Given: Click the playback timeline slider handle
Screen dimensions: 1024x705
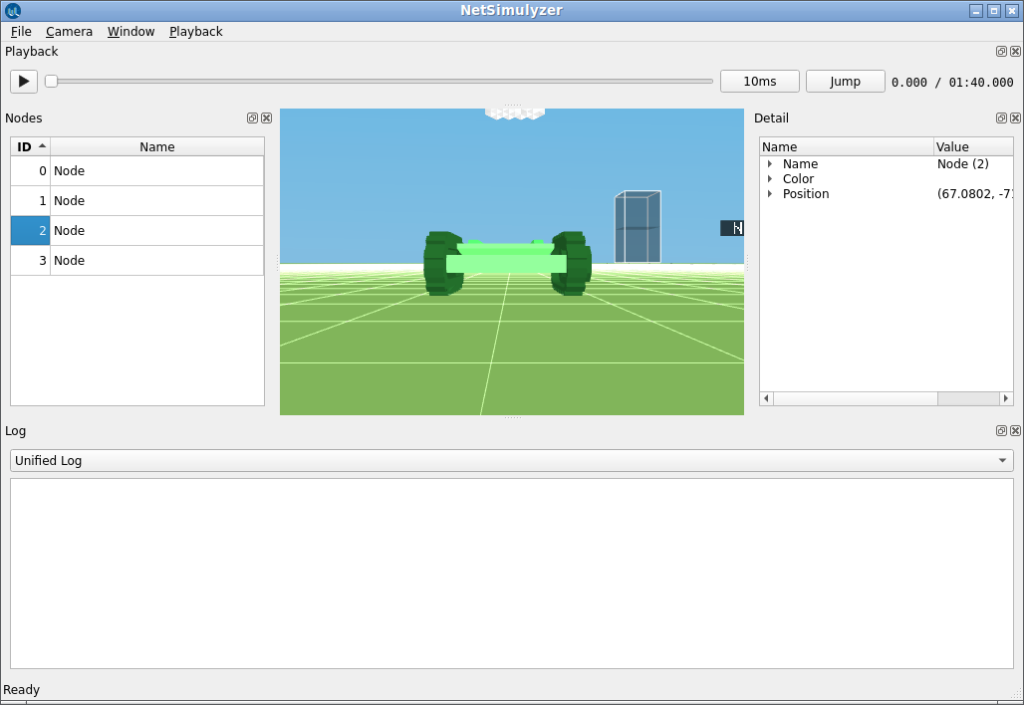Looking at the screenshot, I should 50,81.
